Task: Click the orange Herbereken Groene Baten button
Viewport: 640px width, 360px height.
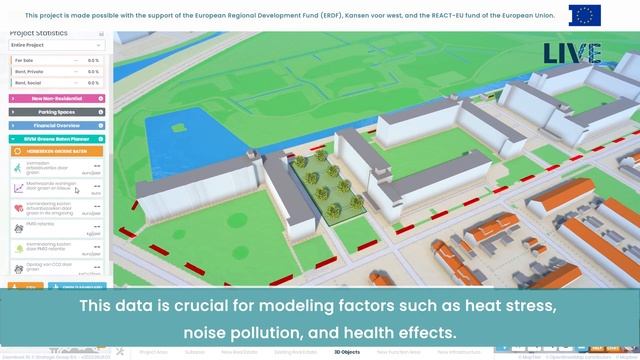Action: tap(57, 151)
